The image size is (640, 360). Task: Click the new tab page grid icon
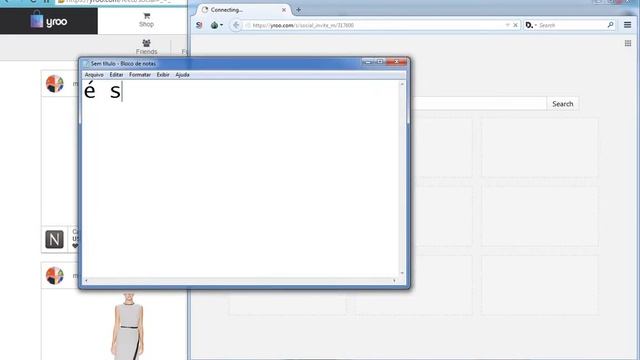[x=628, y=43]
